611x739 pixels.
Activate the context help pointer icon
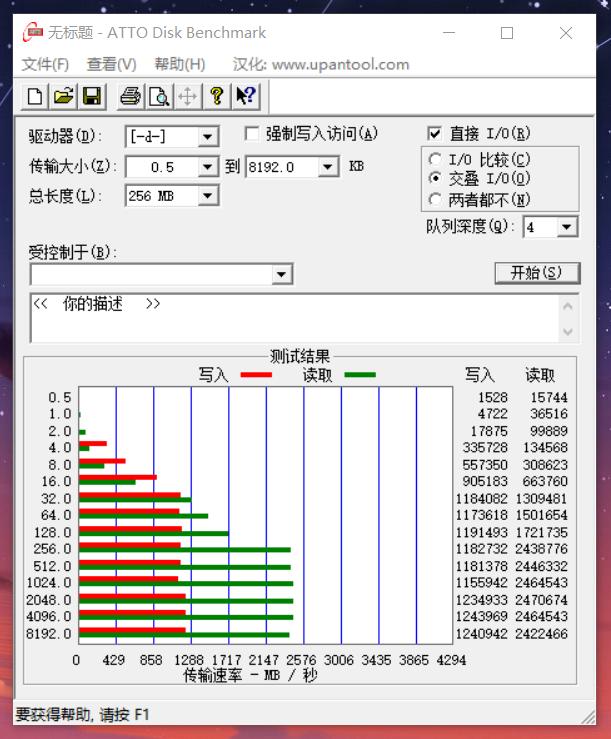click(x=246, y=97)
